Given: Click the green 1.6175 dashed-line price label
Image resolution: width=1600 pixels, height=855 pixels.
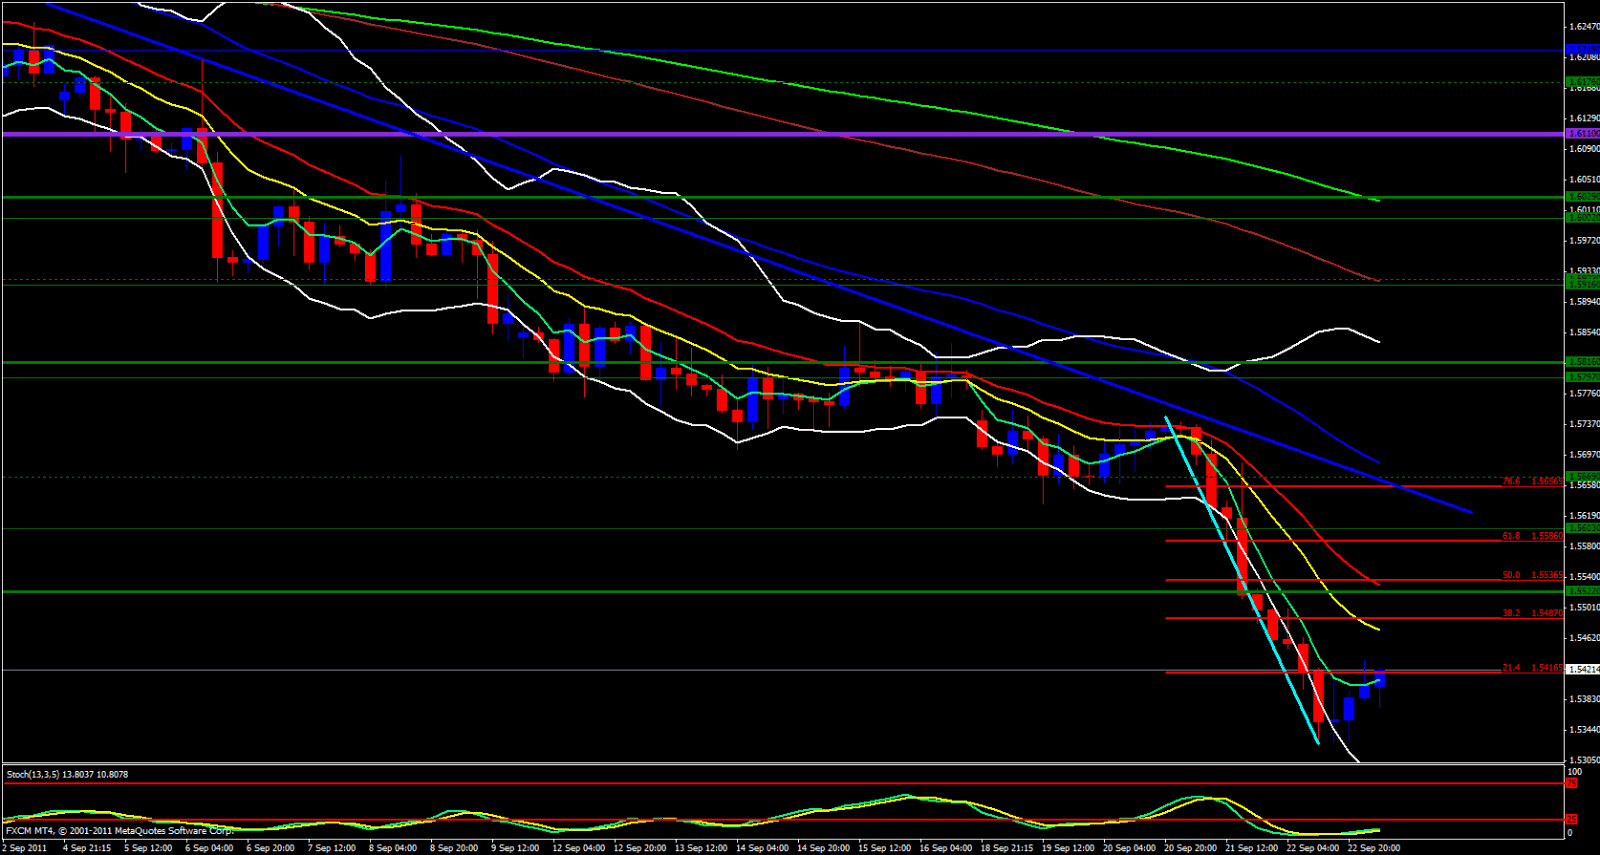Looking at the screenshot, I should pyautogui.click(x=1581, y=82).
